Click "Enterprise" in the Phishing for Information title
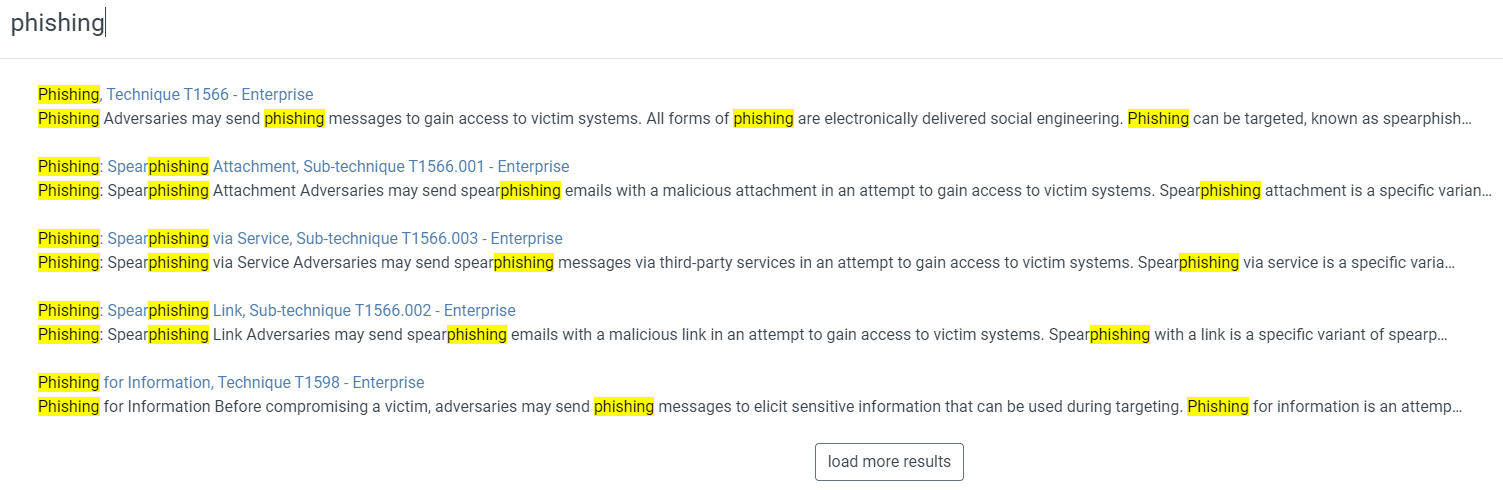This screenshot has width=1503, height=490. coord(388,383)
